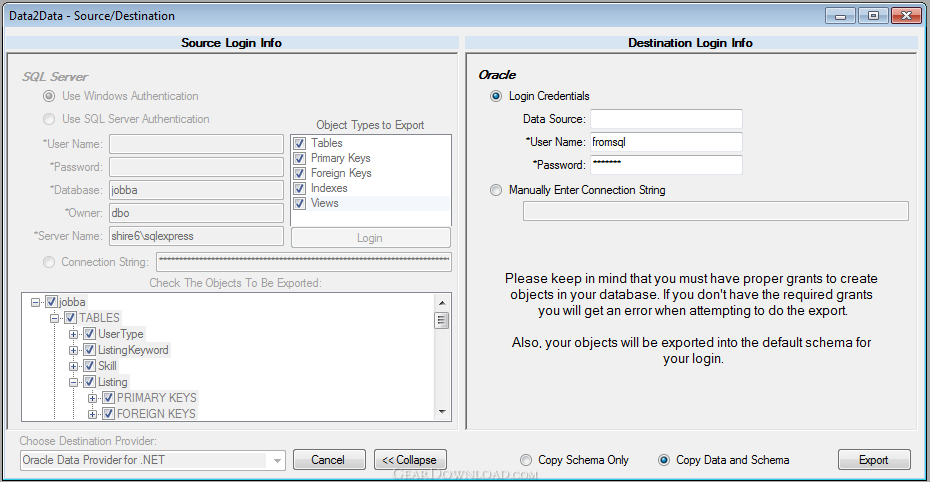This screenshot has width=930, height=482.
Task: Uncheck the UserType table checkbox
Action: (x=90, y=334)
